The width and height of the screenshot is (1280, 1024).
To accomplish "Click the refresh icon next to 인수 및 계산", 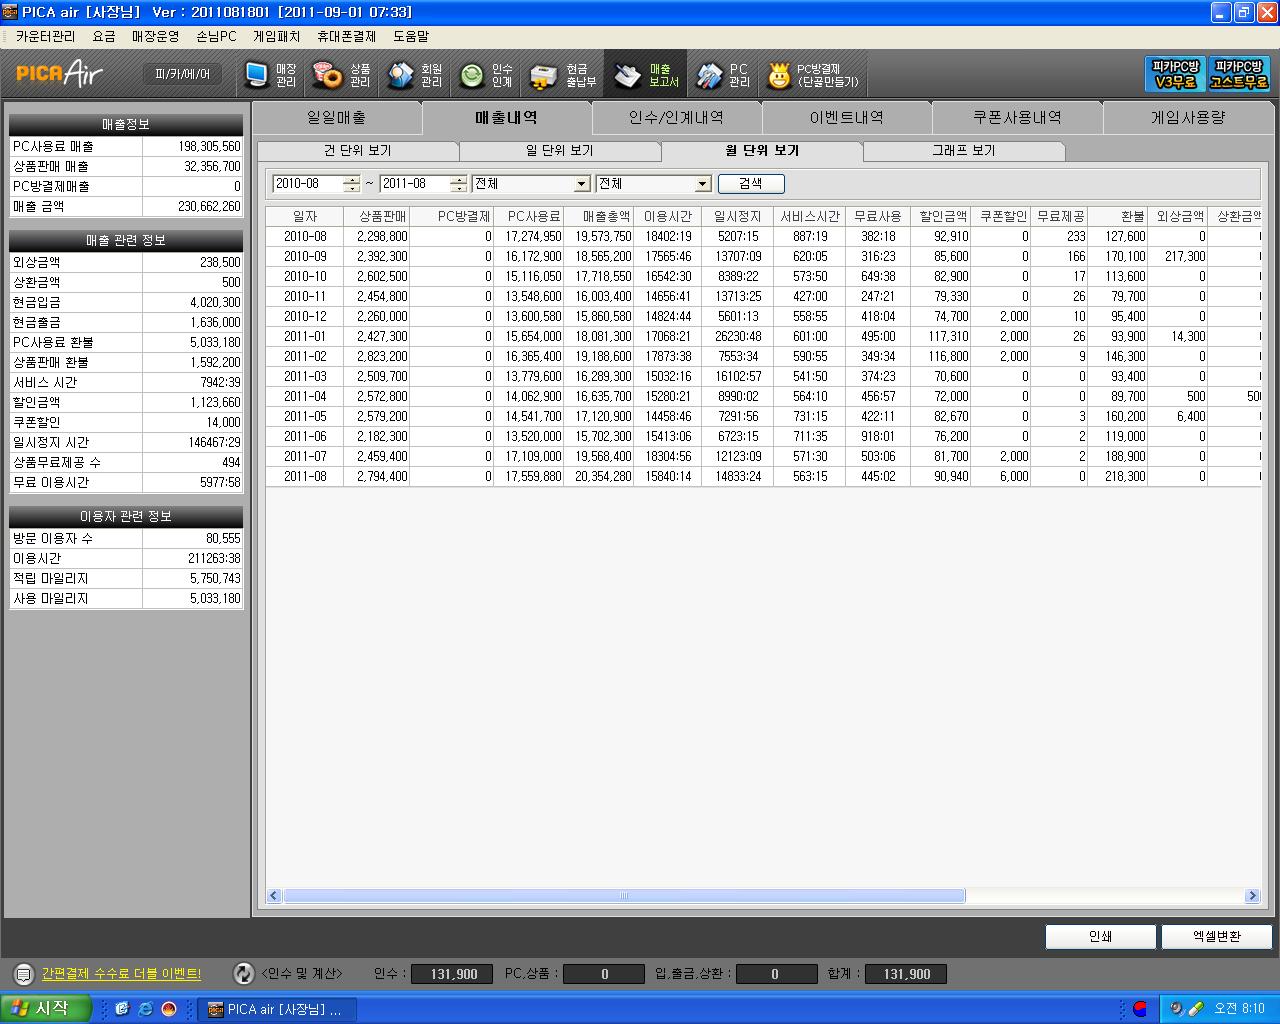I will [243, 973].
